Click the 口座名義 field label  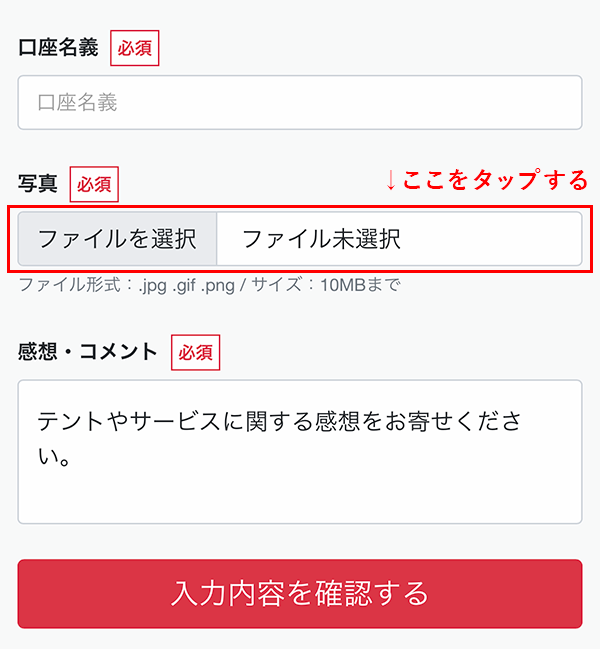tap(58, 47)
